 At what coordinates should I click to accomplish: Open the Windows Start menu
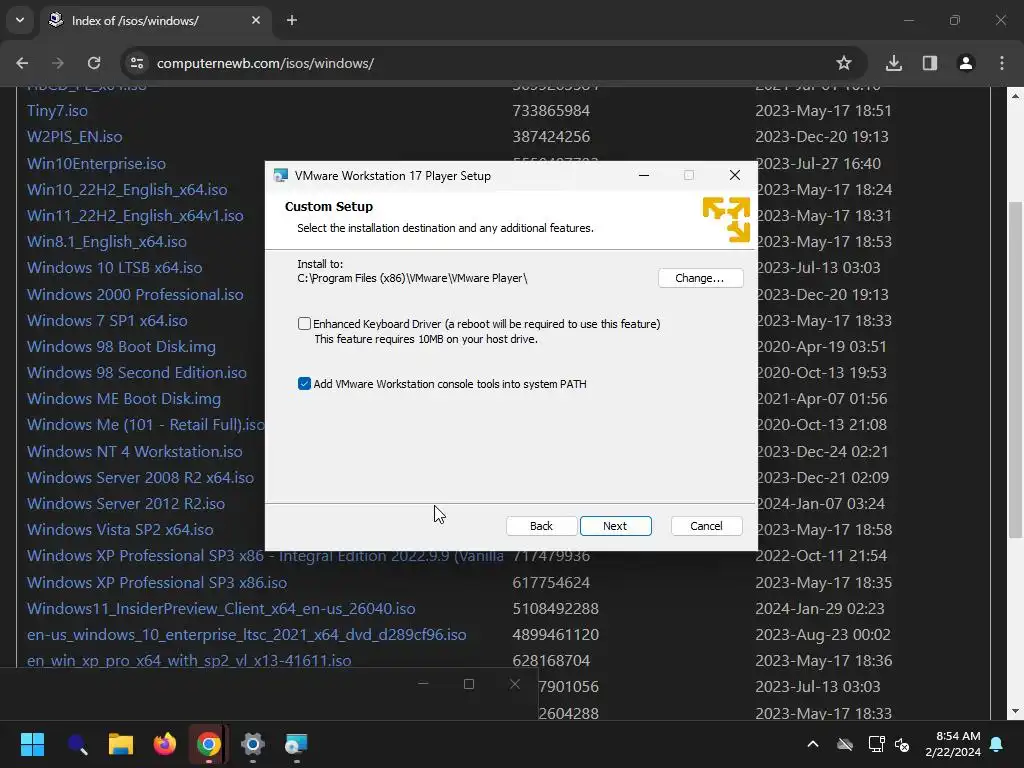32,744
